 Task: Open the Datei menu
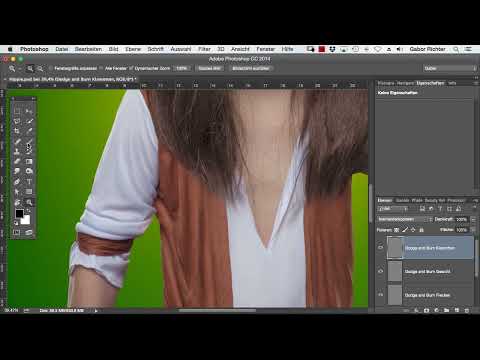(62, 49)
